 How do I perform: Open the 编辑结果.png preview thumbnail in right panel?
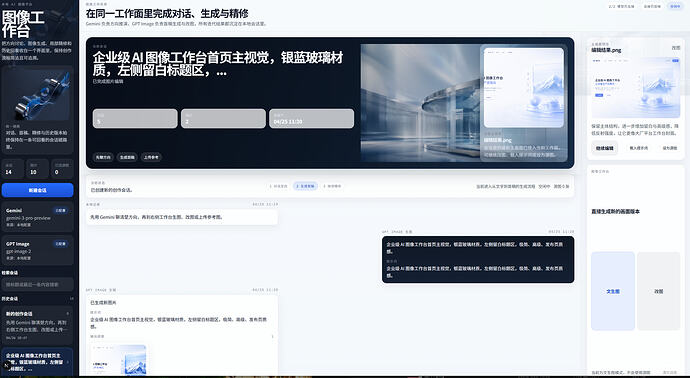tap(635, 87)
